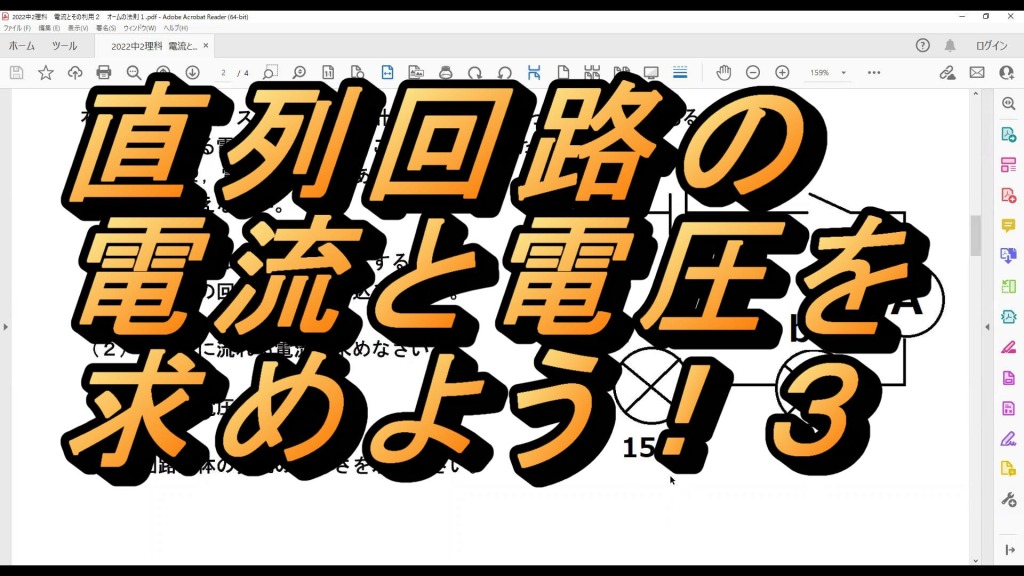Bookmark the file with the star icon
The height and width of the screenshot is (576, 1024).
point(46,73)
